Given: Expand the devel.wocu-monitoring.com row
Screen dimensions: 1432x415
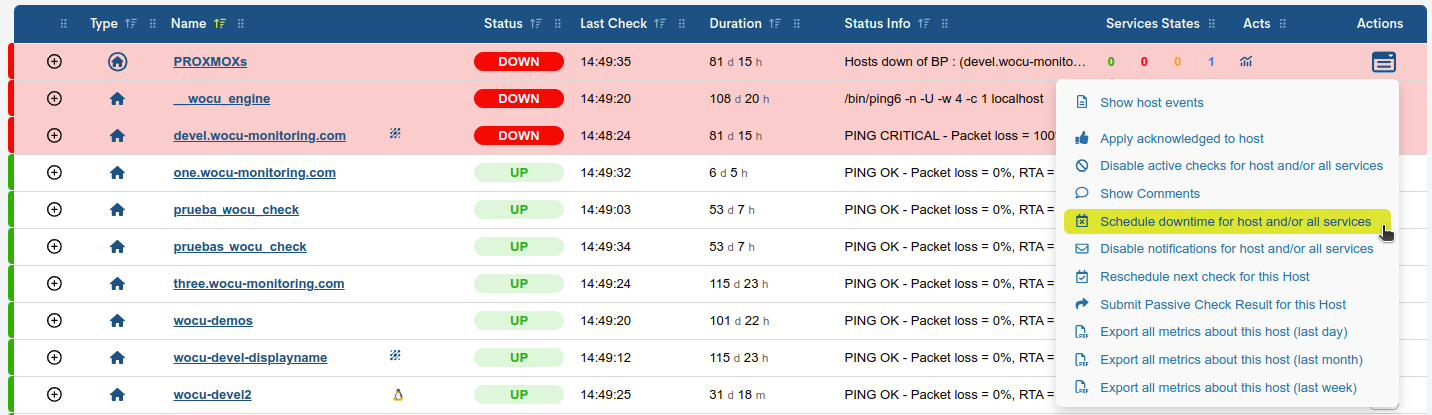Looking at the screenshot, I should (x=55, y=136).
